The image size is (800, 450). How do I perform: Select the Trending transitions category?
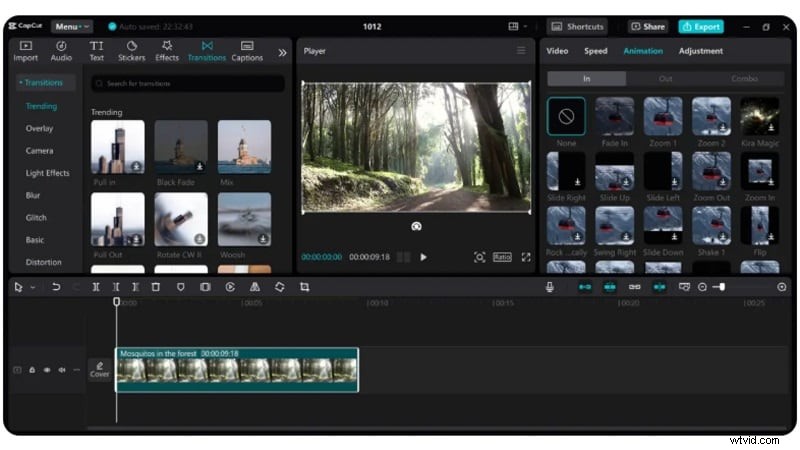41,106
